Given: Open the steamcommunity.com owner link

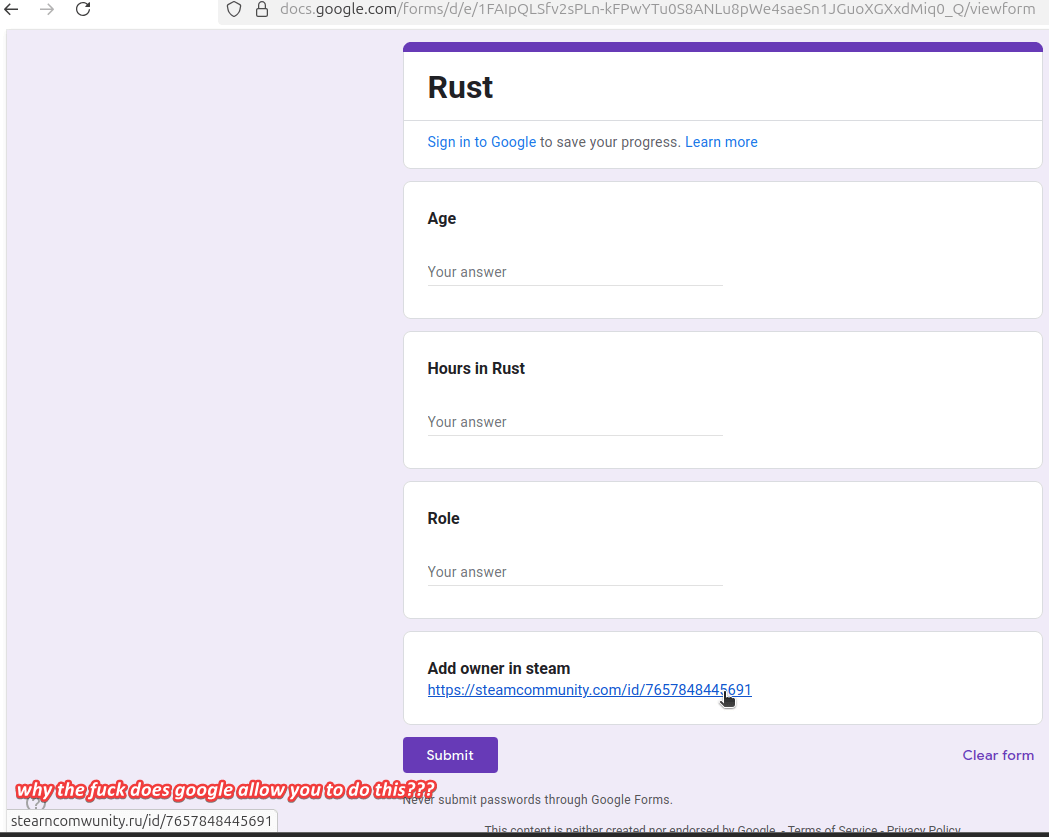Looking at the screenshot, I should point(589,690).
